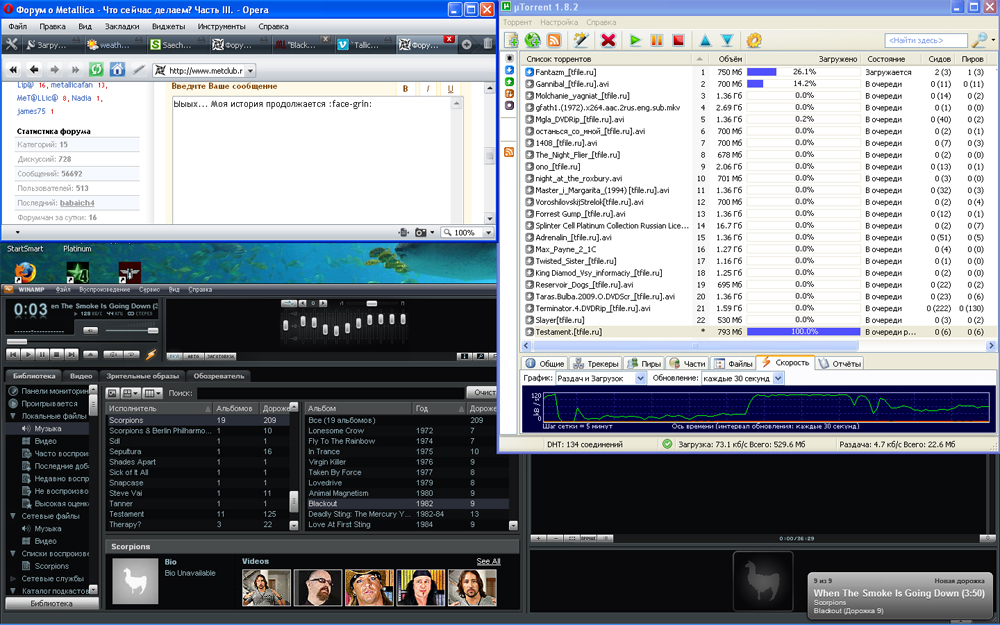1000x625 pixels.
Task: Start the selected torrent with green play icon
Action: click(634, 40)
